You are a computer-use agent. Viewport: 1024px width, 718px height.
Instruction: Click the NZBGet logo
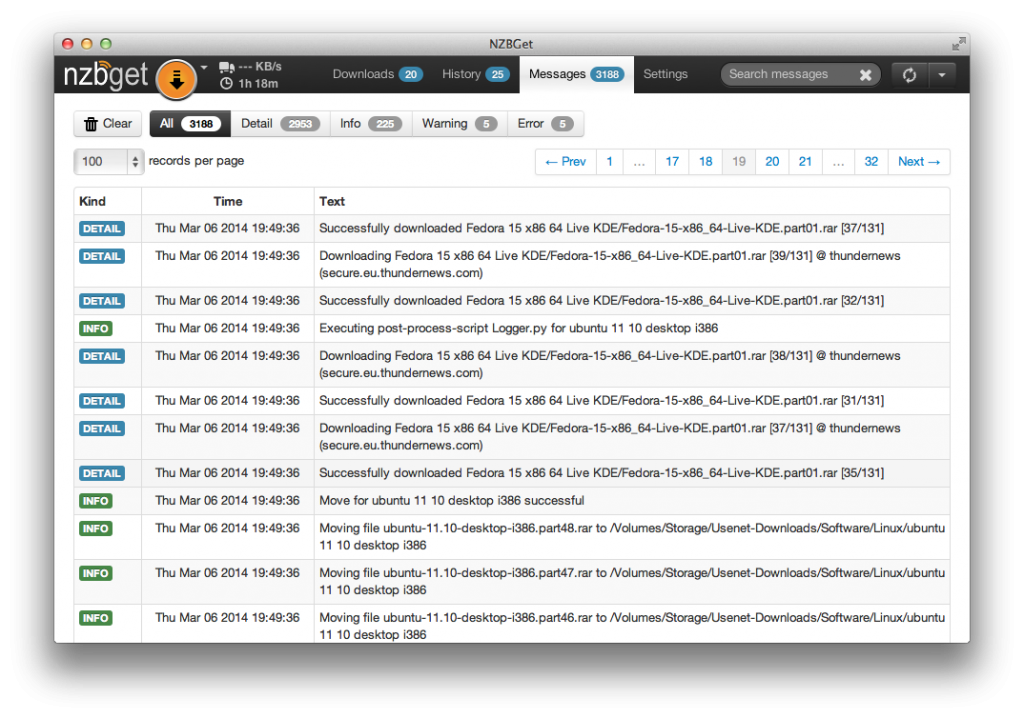click(103, 74)
